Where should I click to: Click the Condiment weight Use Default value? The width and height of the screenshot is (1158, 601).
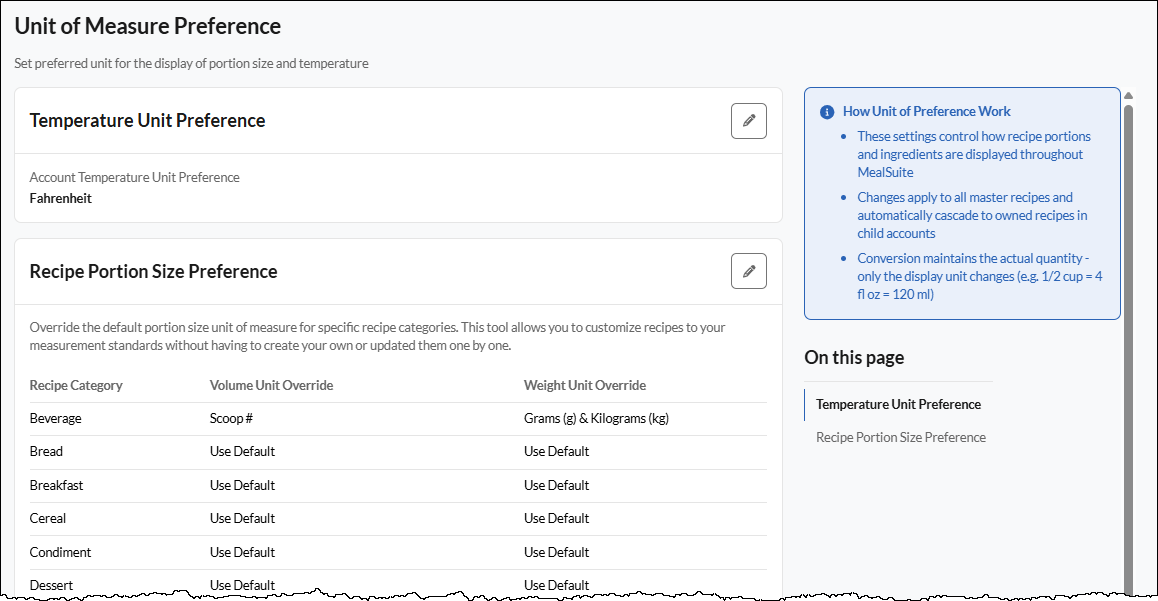pos(557,552)
